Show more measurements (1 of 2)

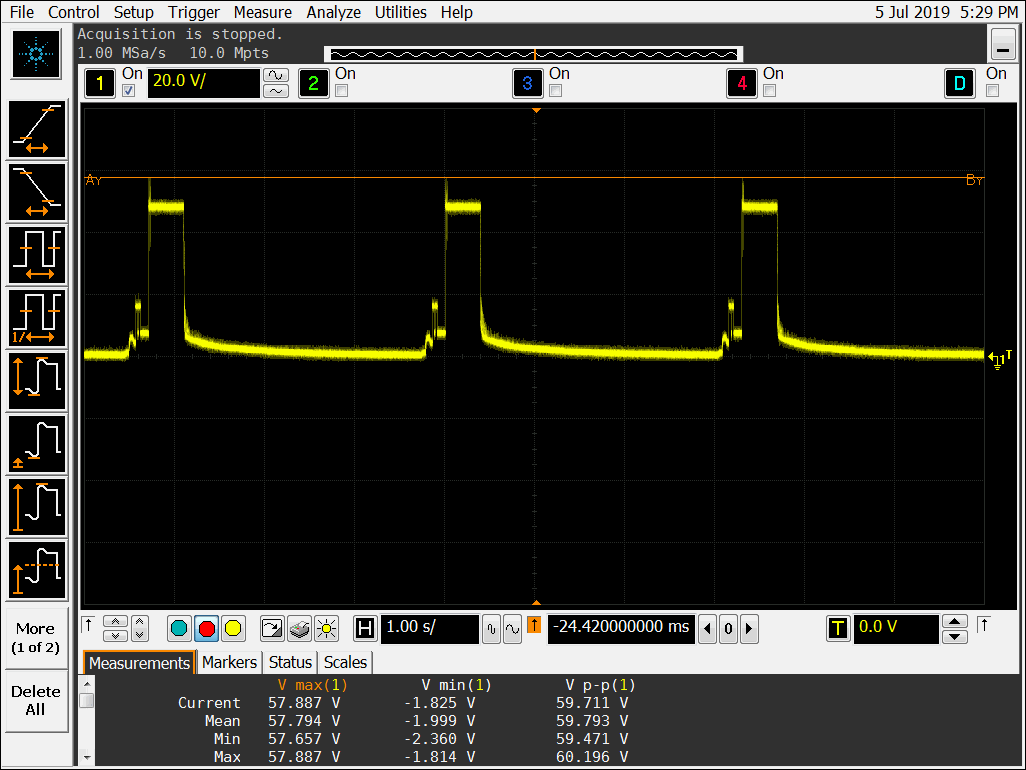36,638
